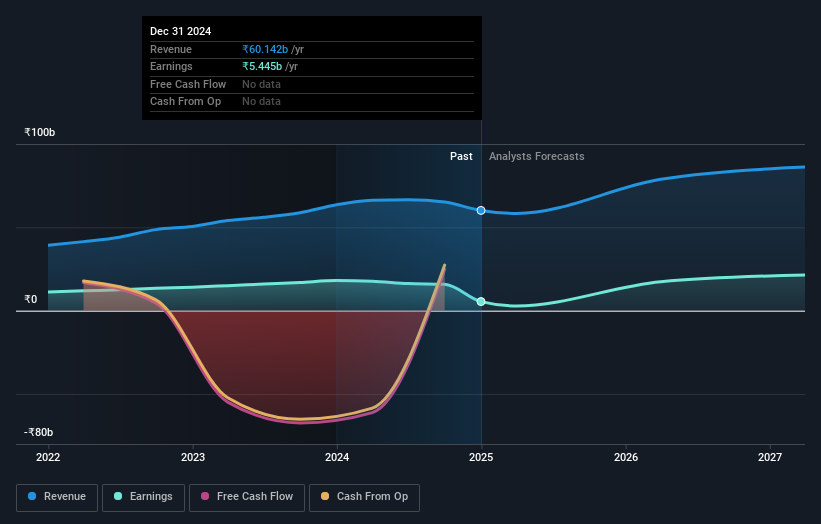821x524 pixels.
Task: Click the ₹0 y-axis label
Action: [x=30, y=299]
